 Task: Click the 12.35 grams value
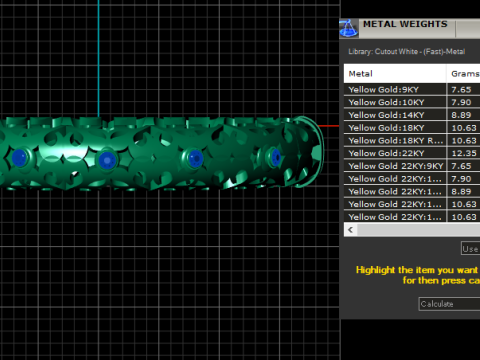(x=464, y=153)
